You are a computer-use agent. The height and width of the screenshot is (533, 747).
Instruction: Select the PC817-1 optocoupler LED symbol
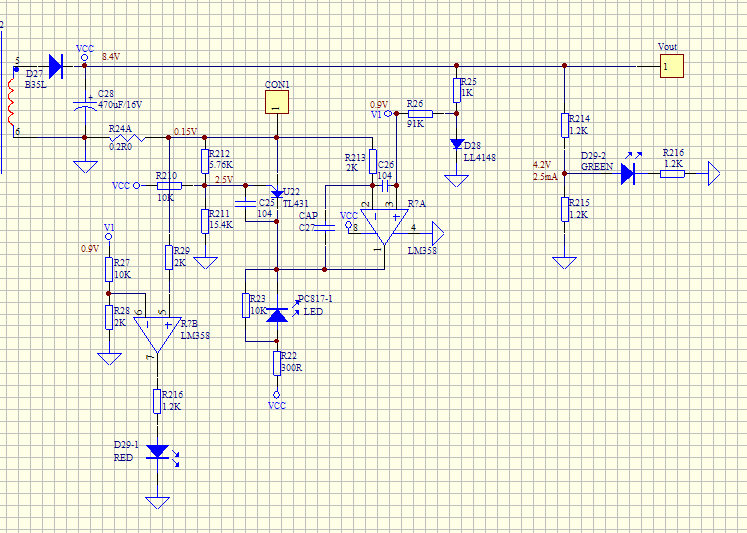(277, 315)
